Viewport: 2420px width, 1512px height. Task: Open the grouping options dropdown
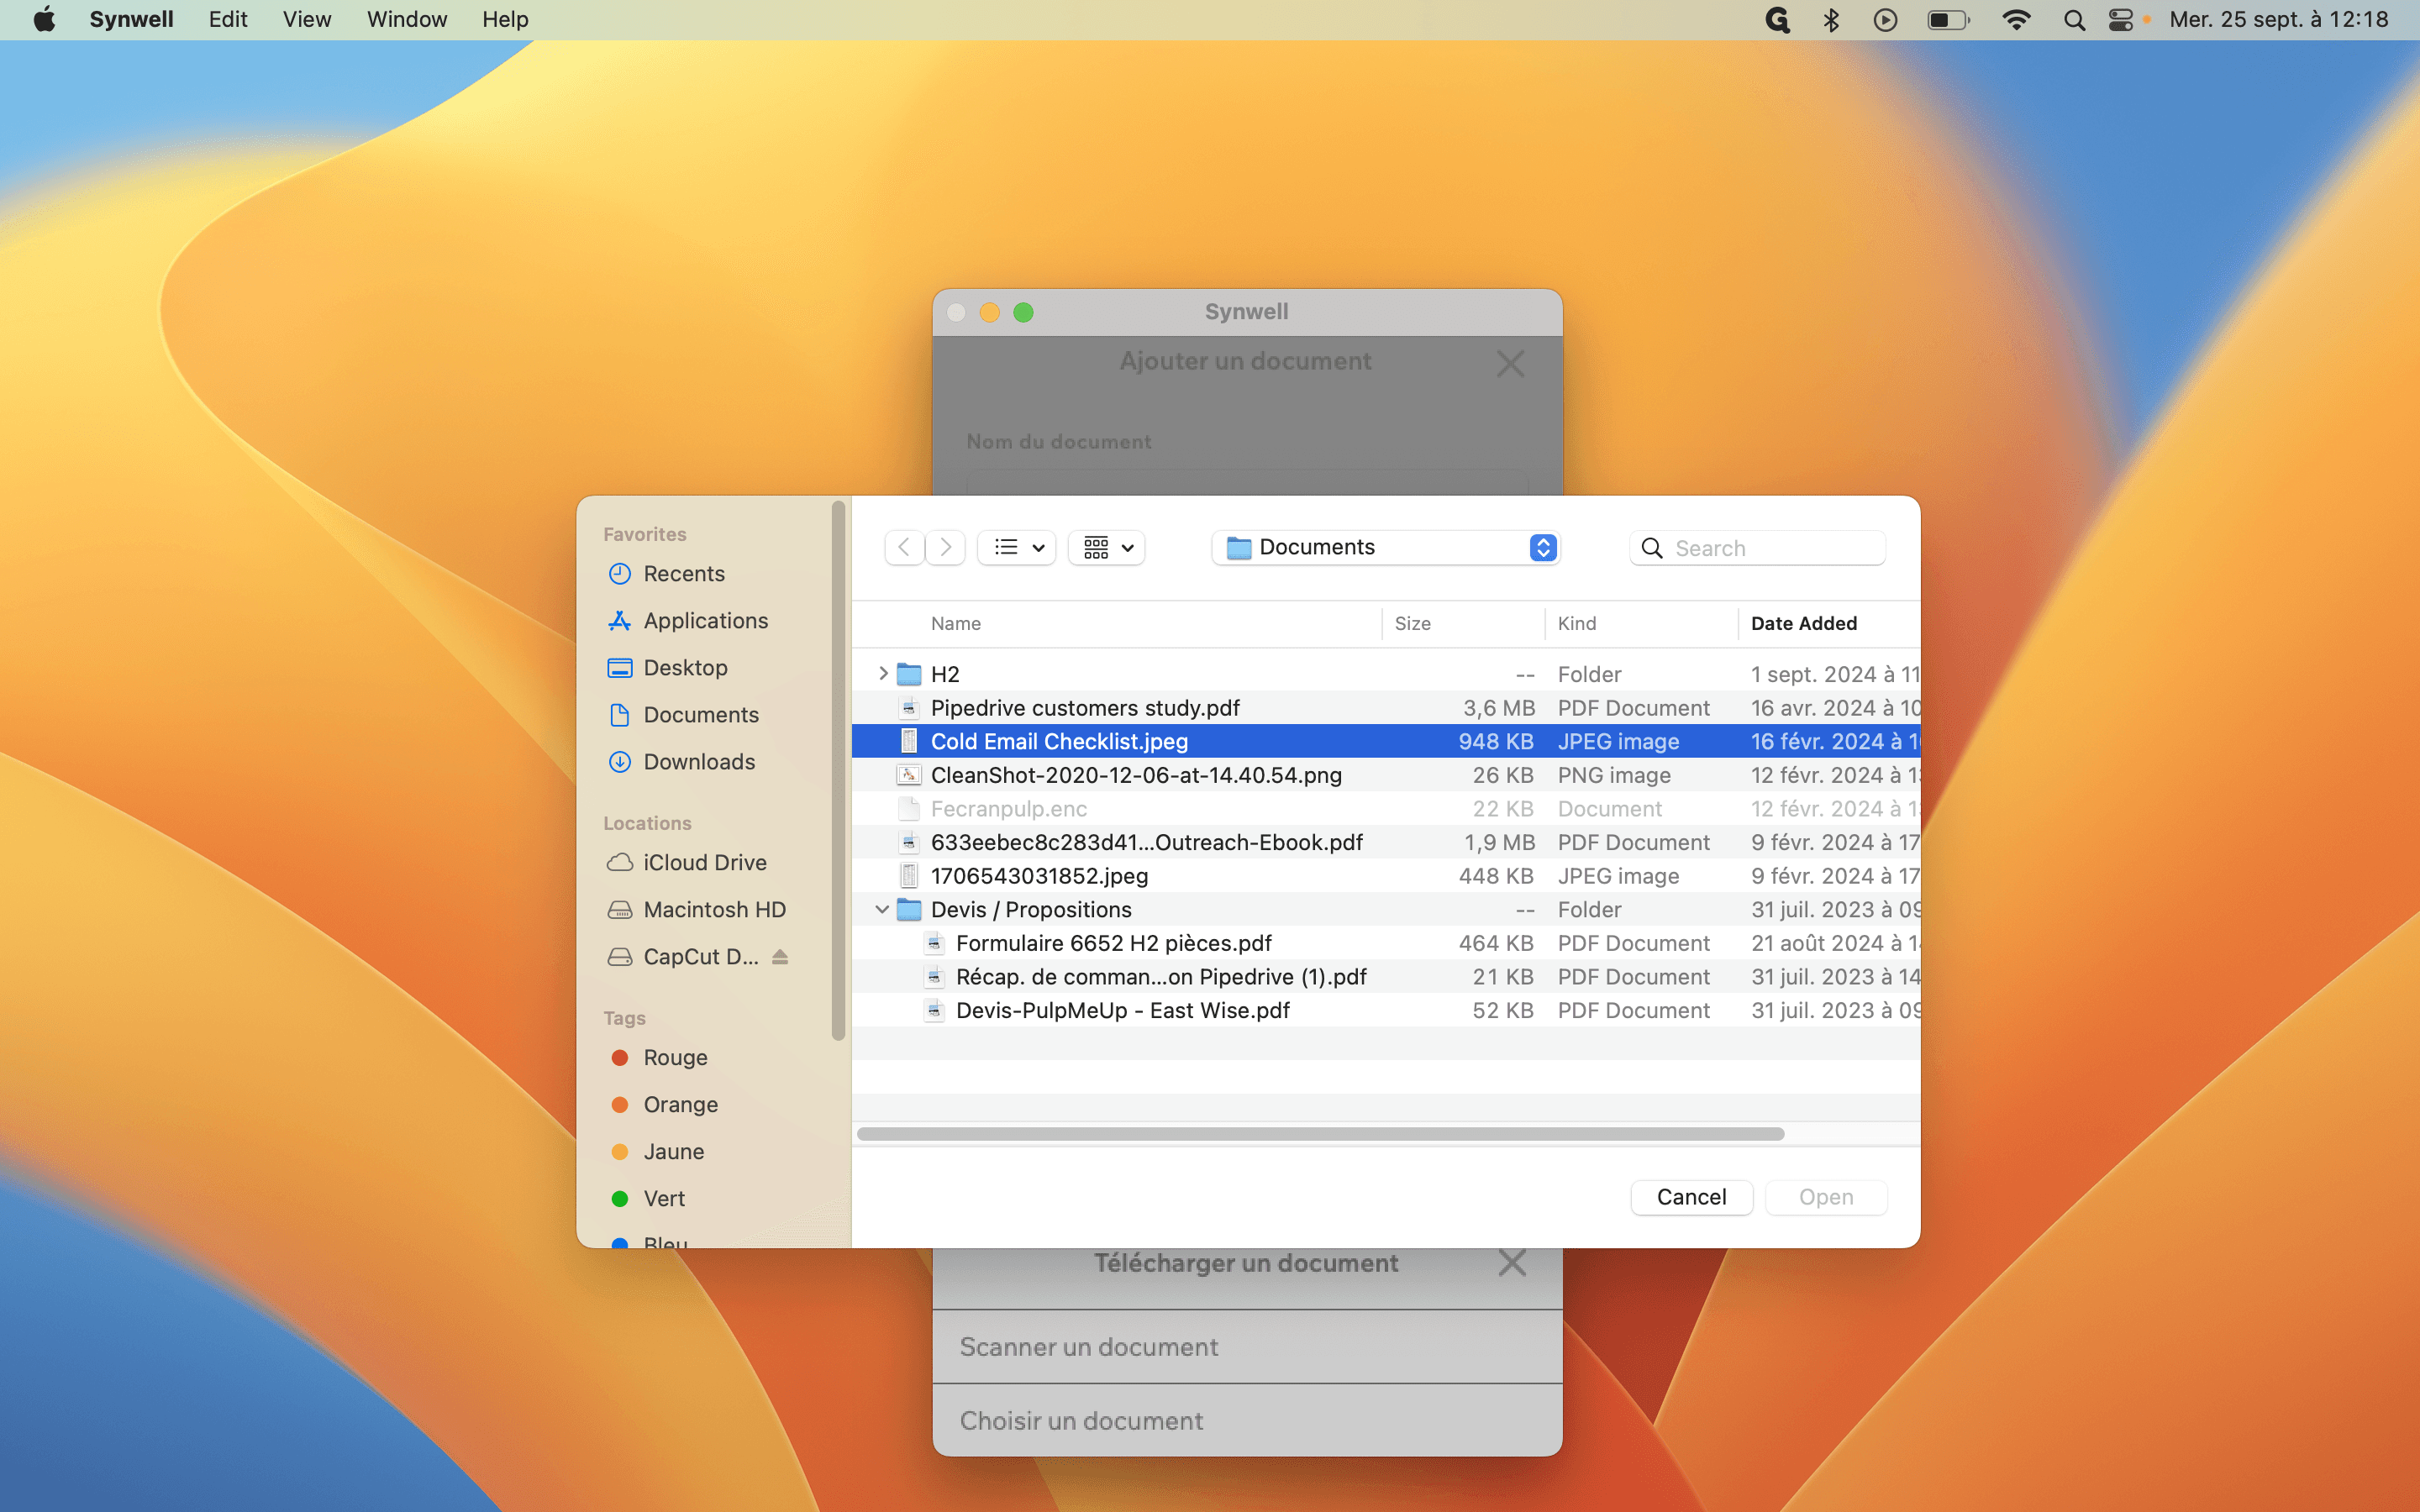(1107, 547)
